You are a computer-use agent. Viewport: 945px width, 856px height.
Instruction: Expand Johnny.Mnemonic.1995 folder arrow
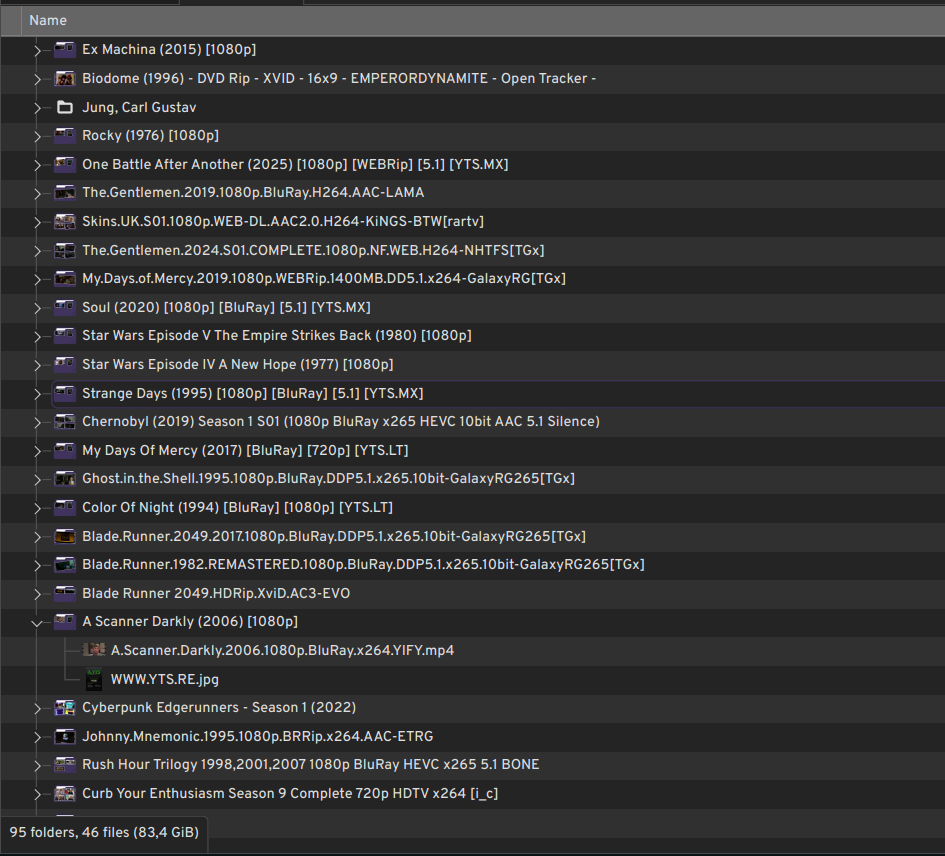37,737
